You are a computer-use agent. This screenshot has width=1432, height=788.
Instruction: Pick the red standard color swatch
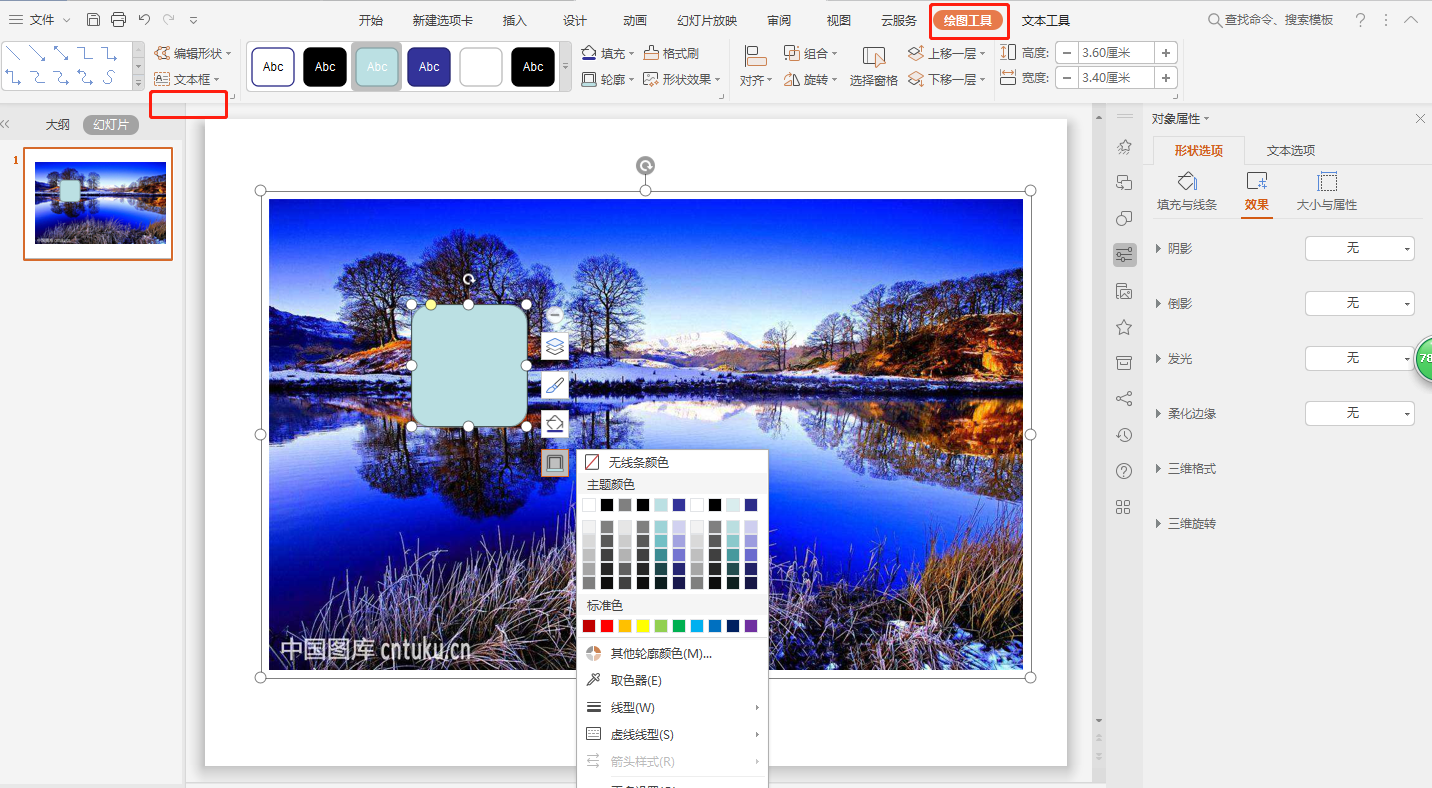pos(607,626)
